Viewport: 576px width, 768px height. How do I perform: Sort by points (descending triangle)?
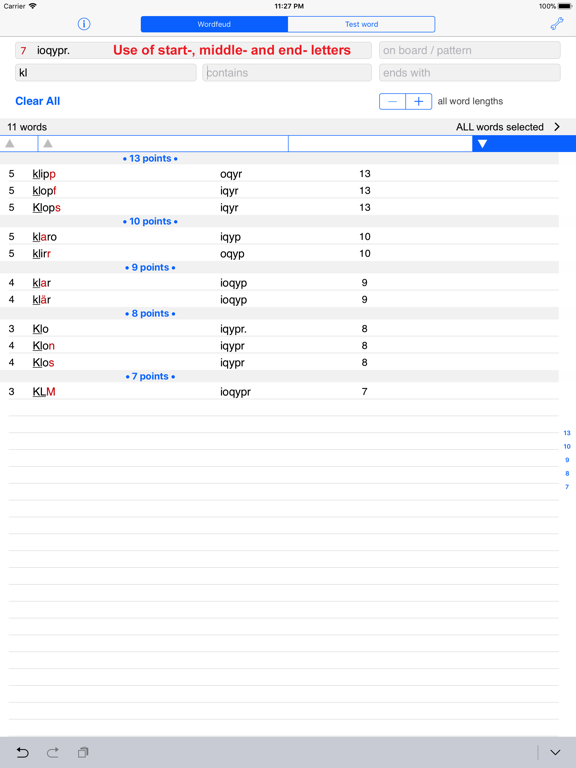[x=482, y=144]
